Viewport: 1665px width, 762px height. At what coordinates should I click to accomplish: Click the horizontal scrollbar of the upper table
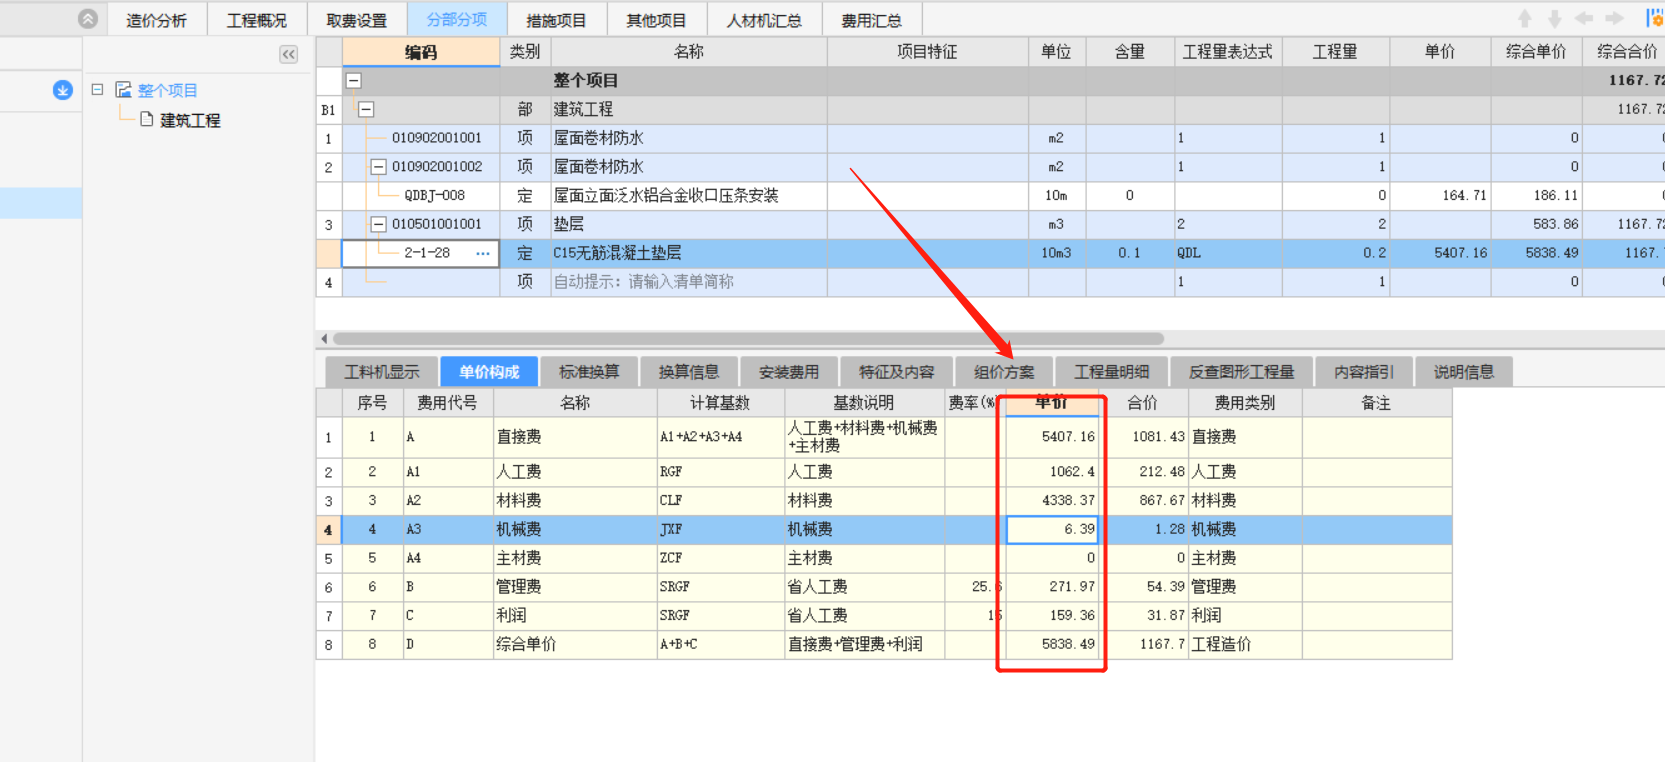click(x=748, y=339)
